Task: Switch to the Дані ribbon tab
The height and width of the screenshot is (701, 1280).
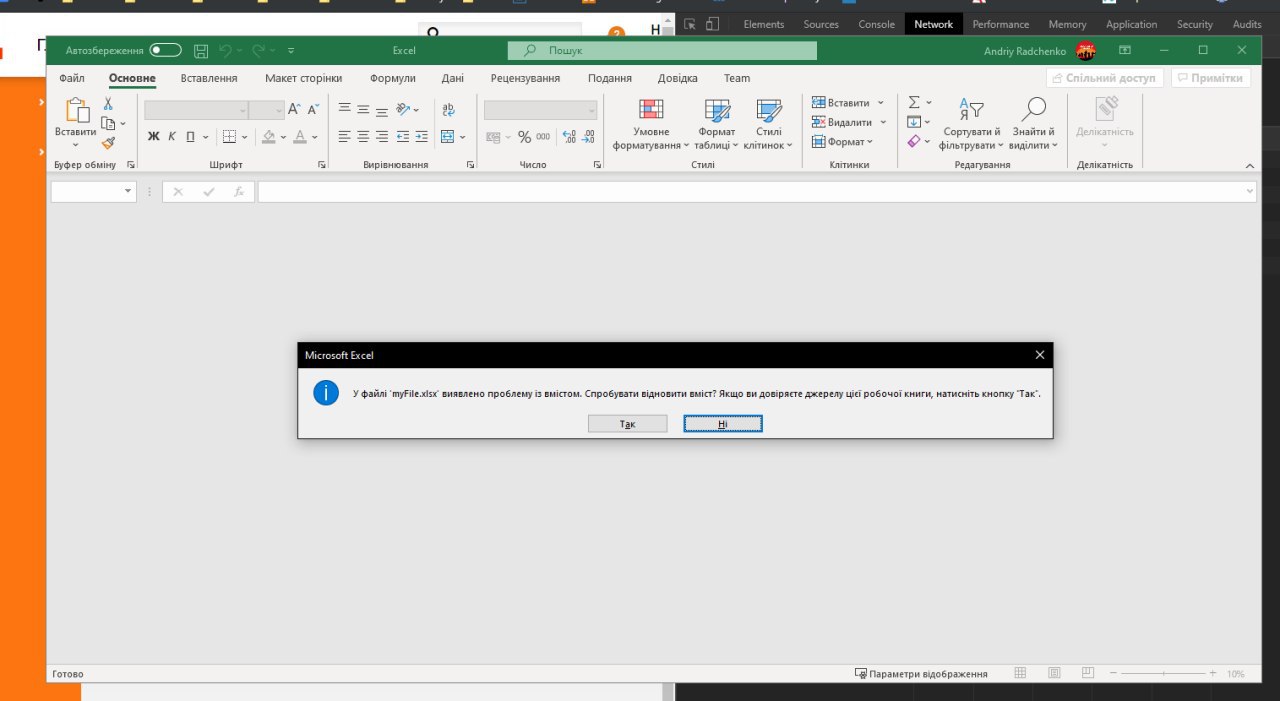Action: tap(453, 78)
